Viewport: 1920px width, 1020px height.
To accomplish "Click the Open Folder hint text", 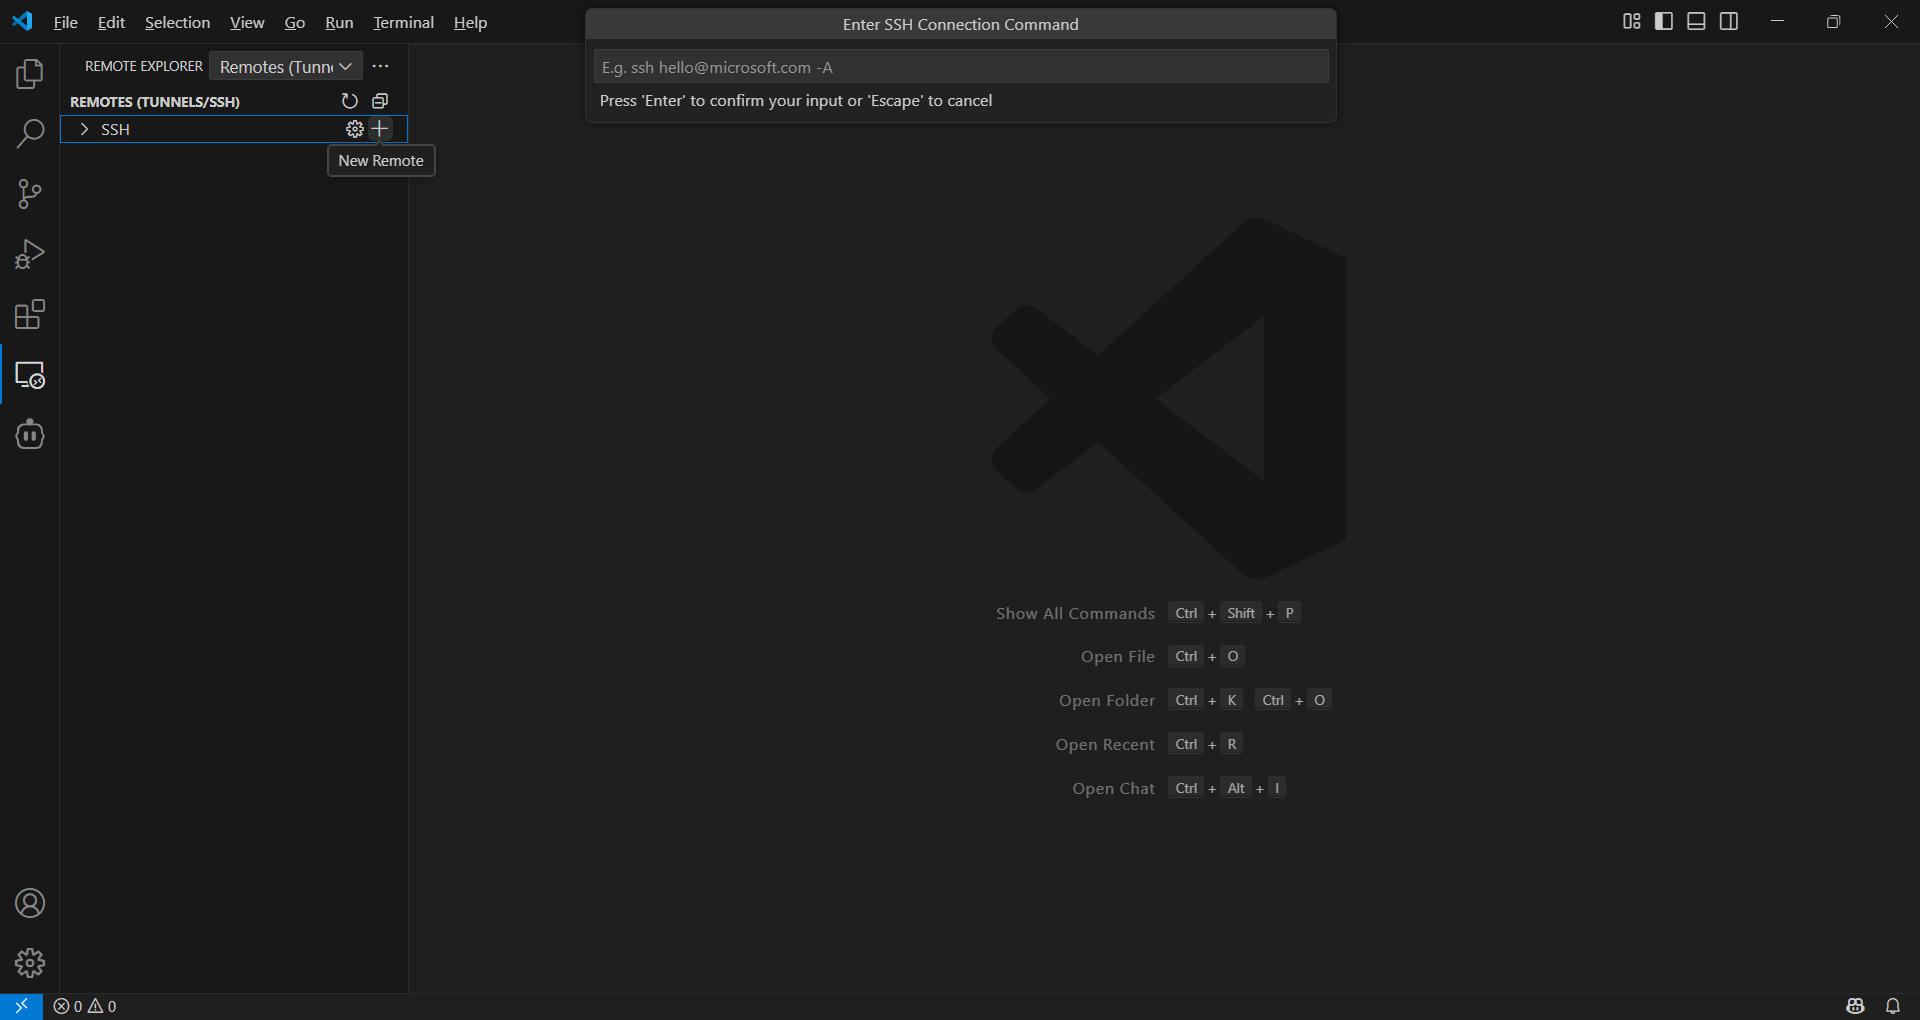I will pos(1107,700).
